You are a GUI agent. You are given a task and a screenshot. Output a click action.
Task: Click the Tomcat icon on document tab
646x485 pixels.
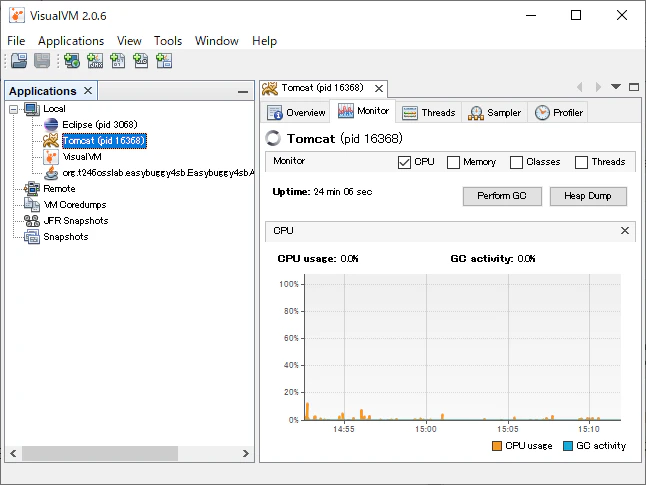pos(270,88)
